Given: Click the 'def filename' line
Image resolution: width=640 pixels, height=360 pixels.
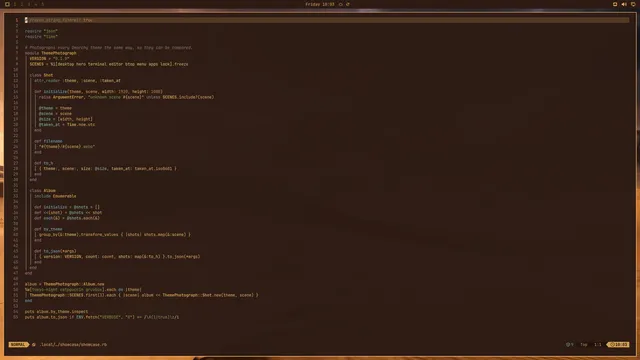Looking at the screenshot, I should [x=48, y=141].
